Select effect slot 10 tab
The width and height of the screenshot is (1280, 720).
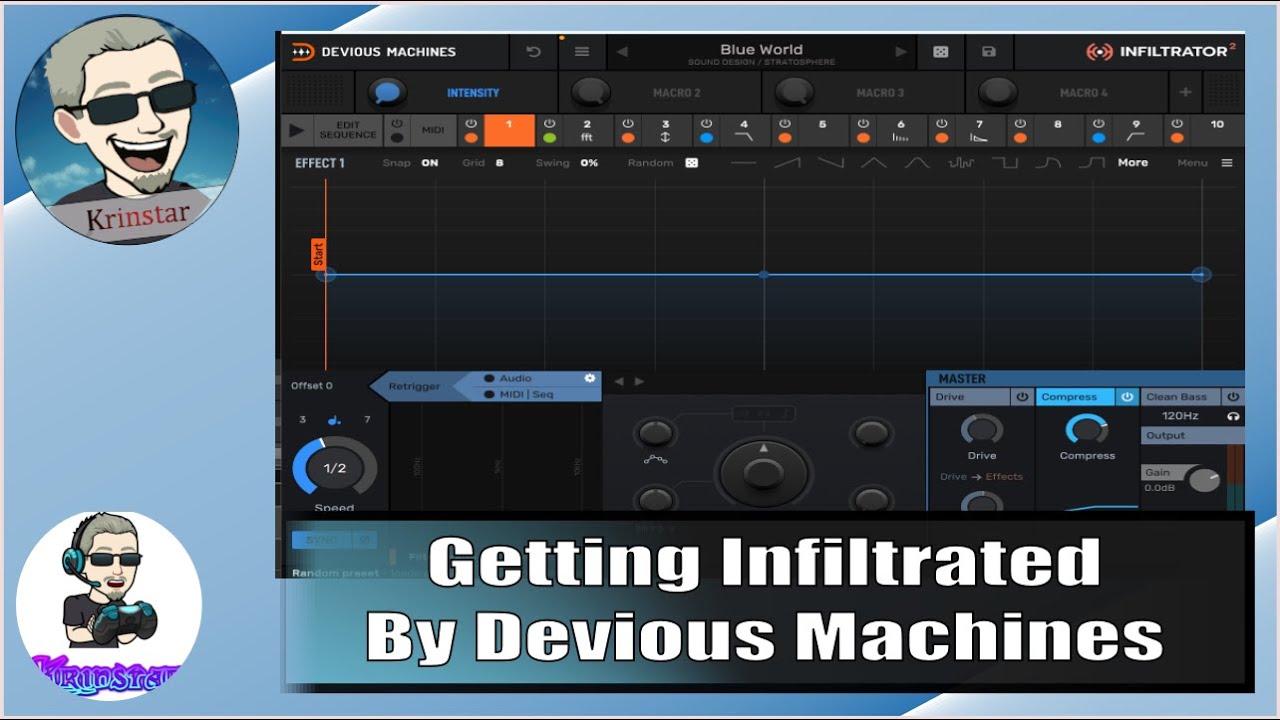pos(1217,130)
